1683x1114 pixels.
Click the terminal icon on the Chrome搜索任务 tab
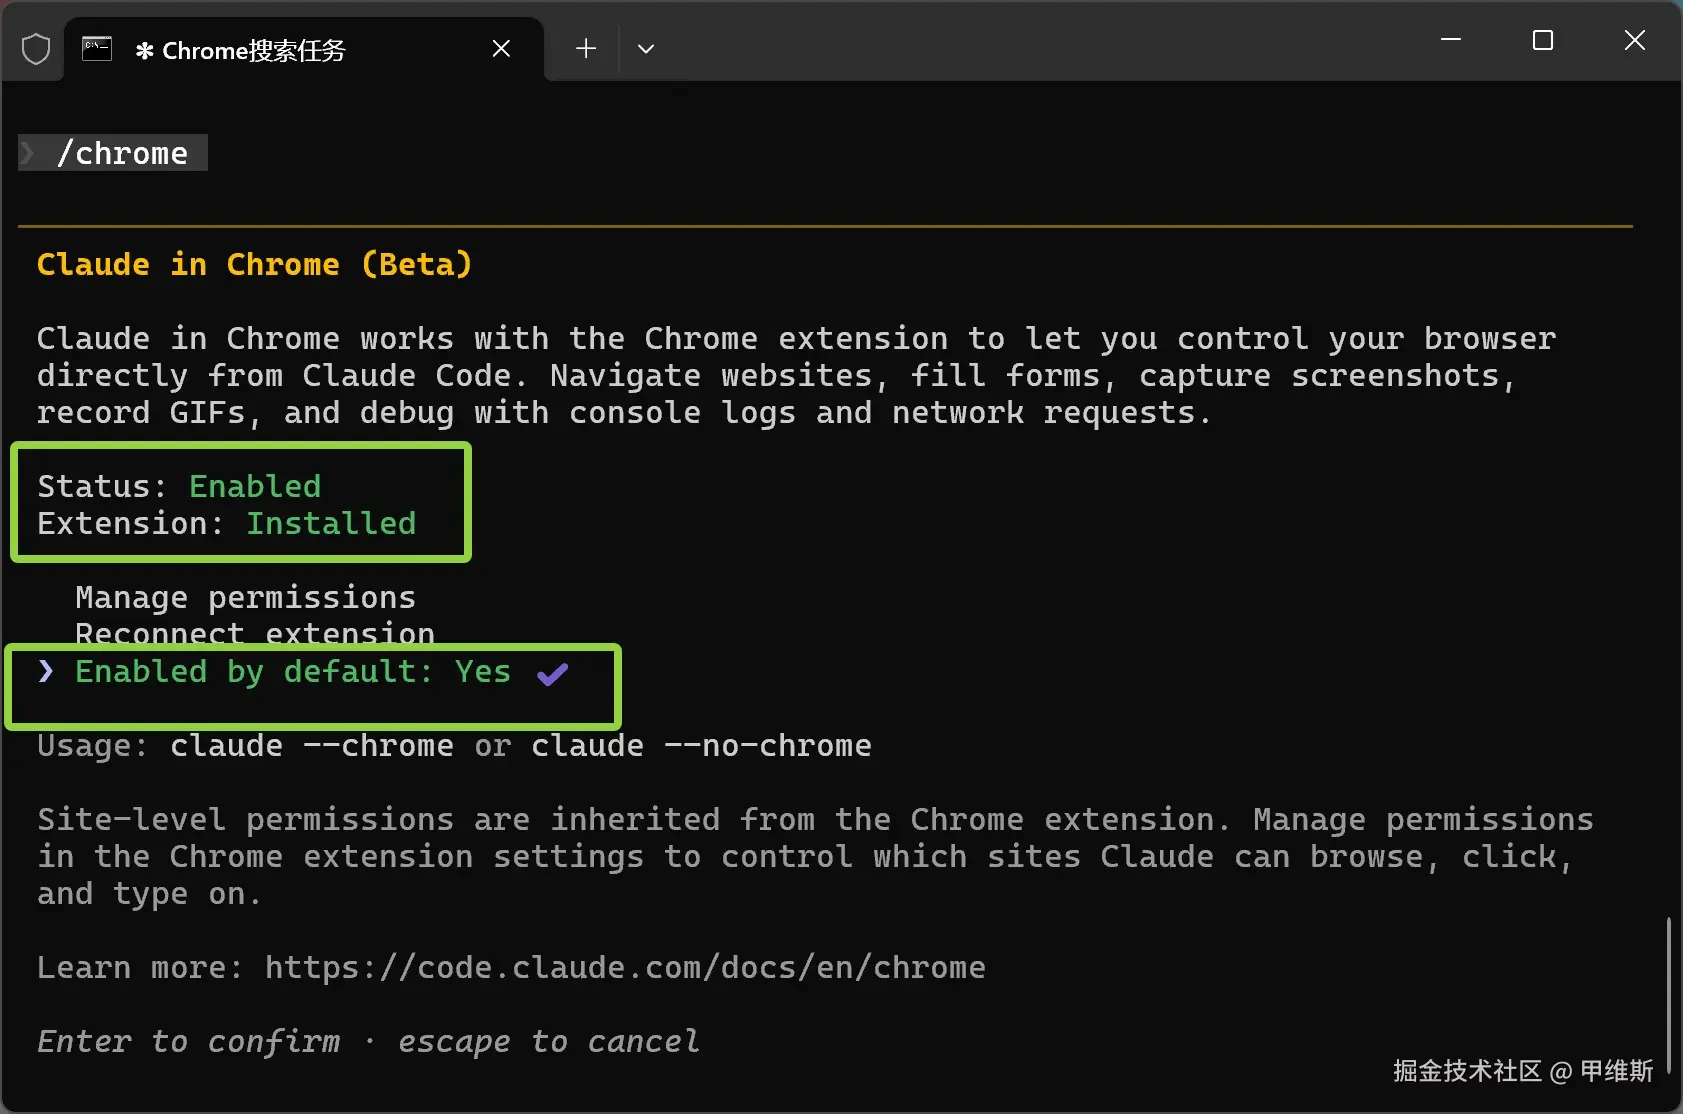click(x=97, y=49)
